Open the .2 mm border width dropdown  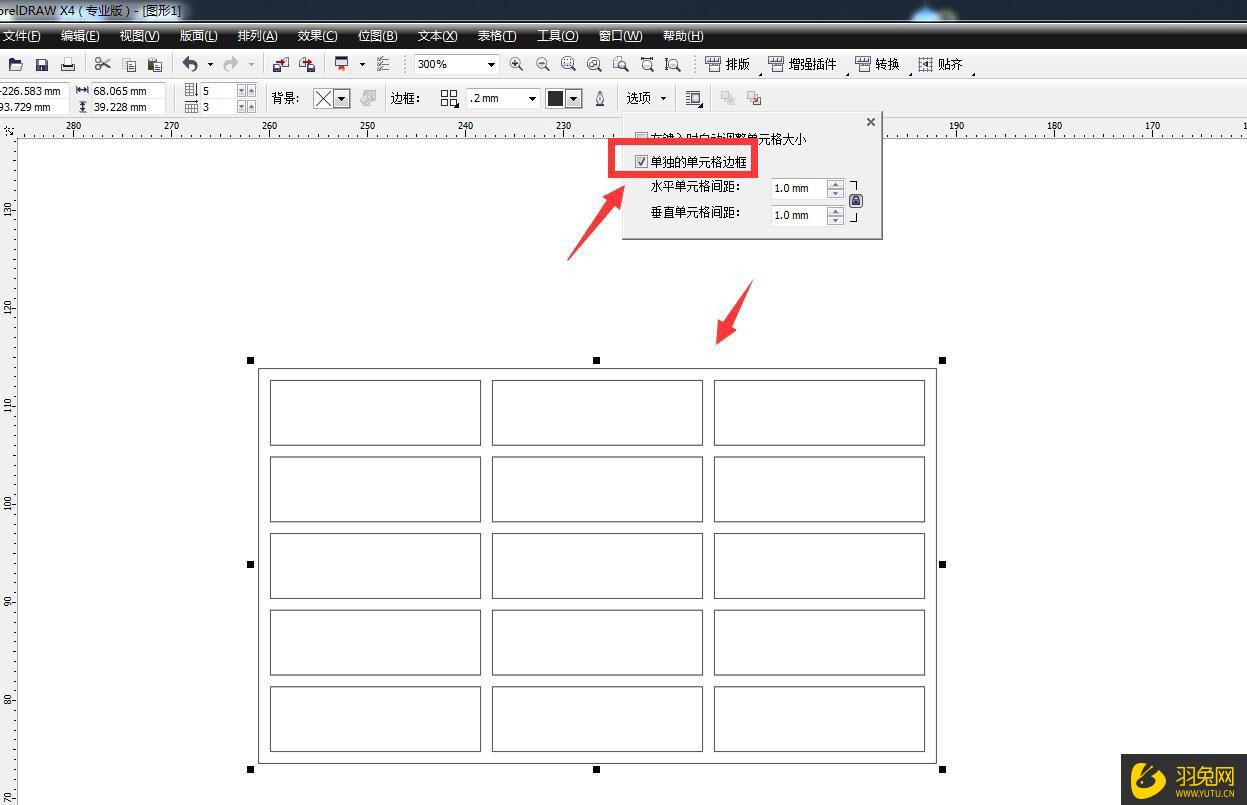coord(532,98)
